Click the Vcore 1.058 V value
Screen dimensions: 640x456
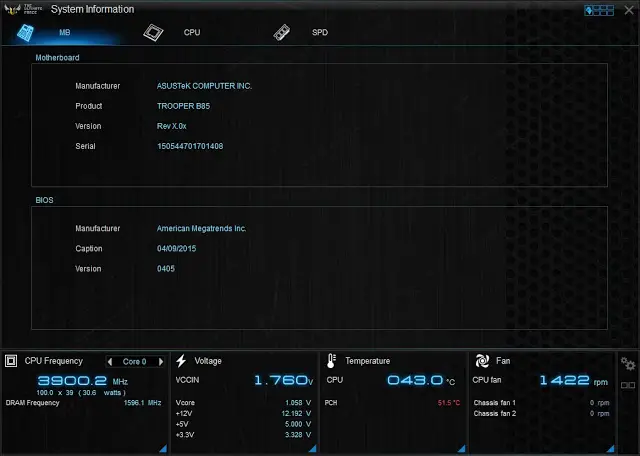(298, 403)
